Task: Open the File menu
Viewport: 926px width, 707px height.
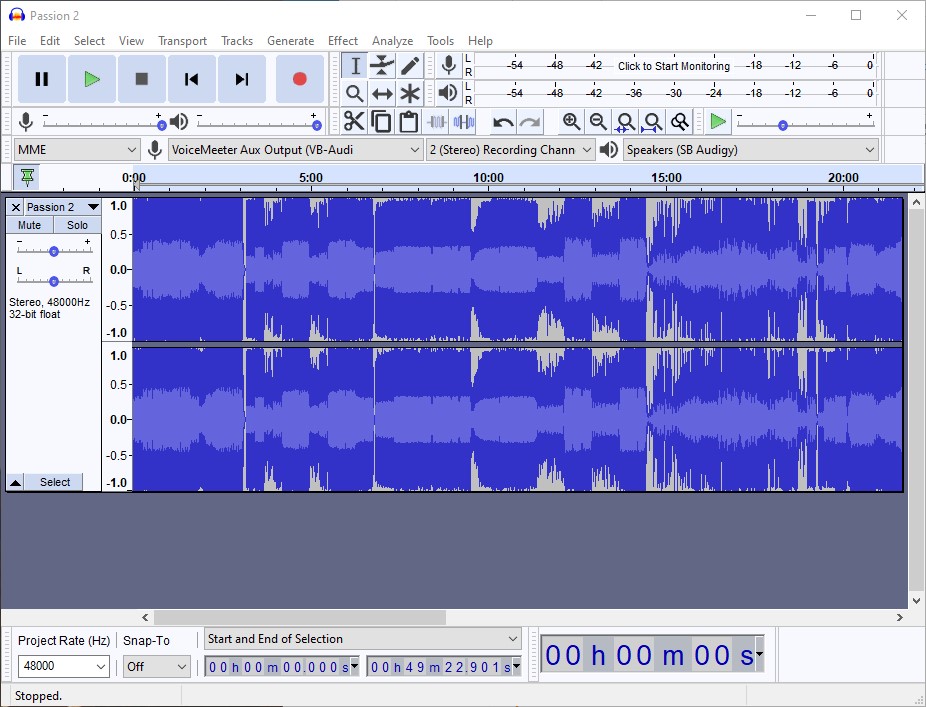Action: pyautogui.click(x=17, y=41)
